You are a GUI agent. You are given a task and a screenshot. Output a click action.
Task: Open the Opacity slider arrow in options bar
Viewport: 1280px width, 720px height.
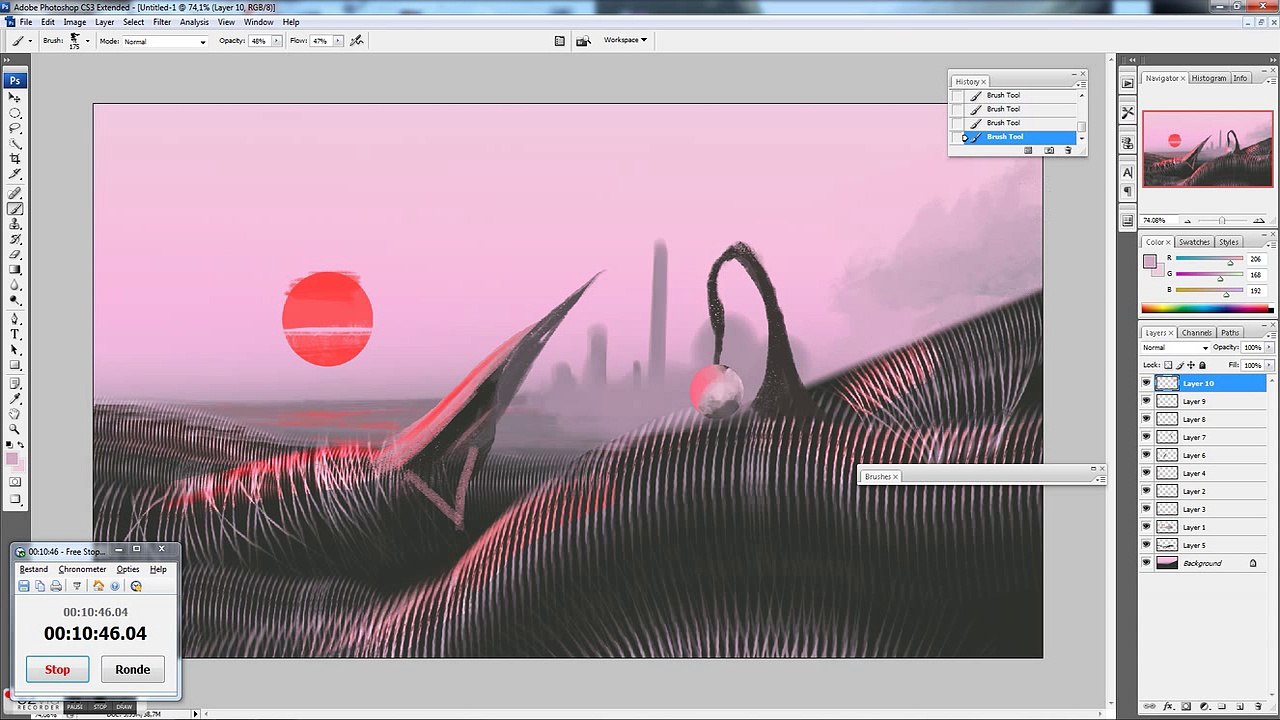click(x=276, y=41)
